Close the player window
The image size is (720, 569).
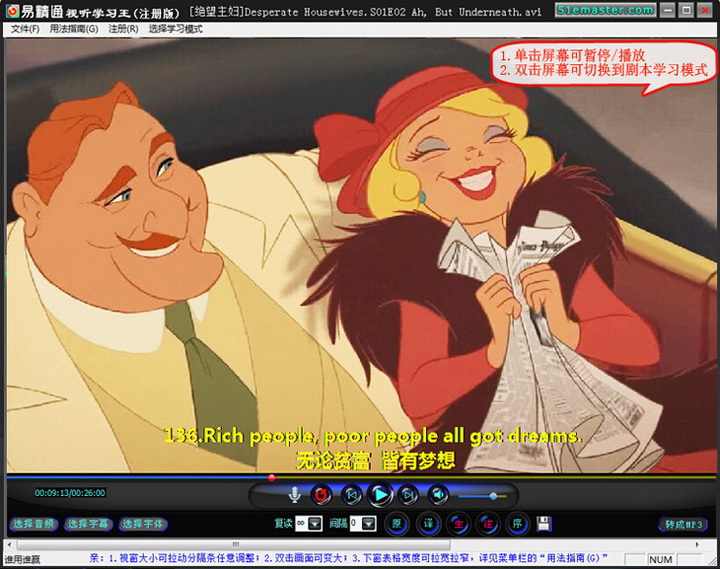pyautogui.click(x=704, y=10)
